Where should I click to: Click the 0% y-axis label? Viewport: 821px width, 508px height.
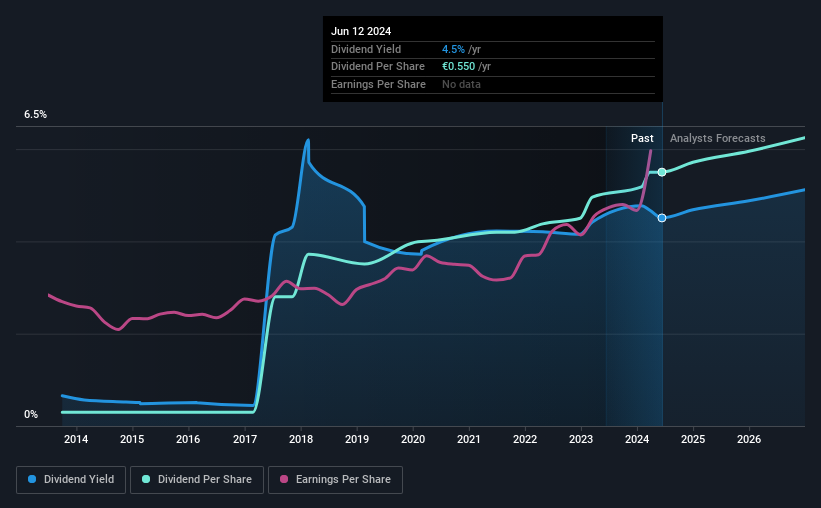point(31,414)
